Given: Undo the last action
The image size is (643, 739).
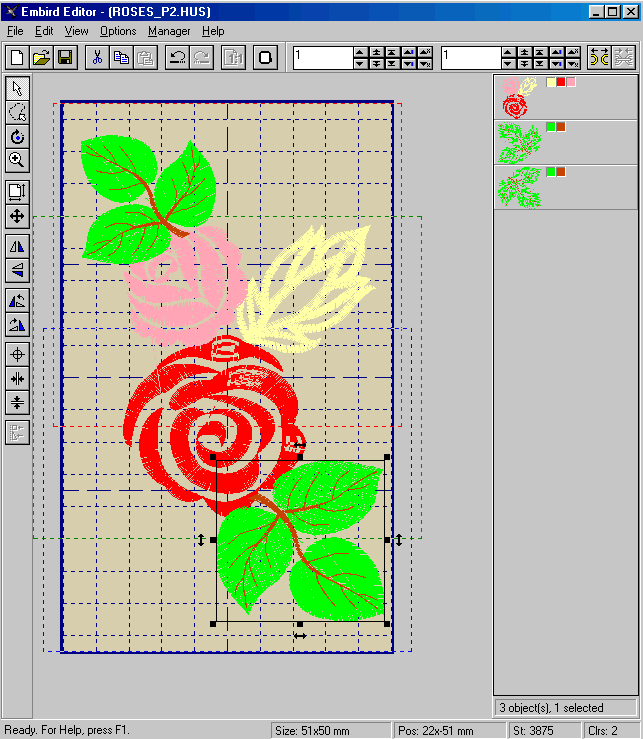Looking at the screenshot, I should [x=177, y=57].
